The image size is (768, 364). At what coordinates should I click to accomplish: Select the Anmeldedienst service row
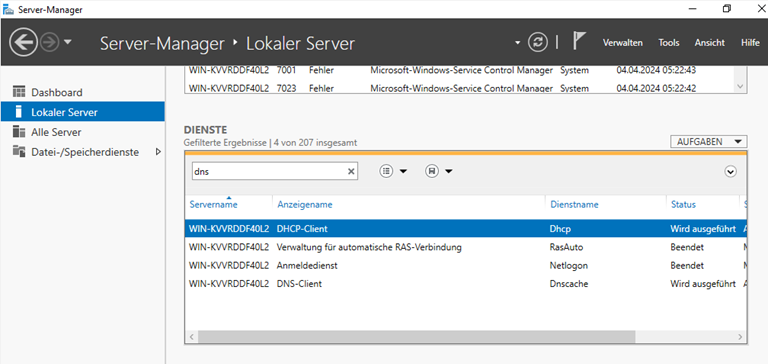465,266
